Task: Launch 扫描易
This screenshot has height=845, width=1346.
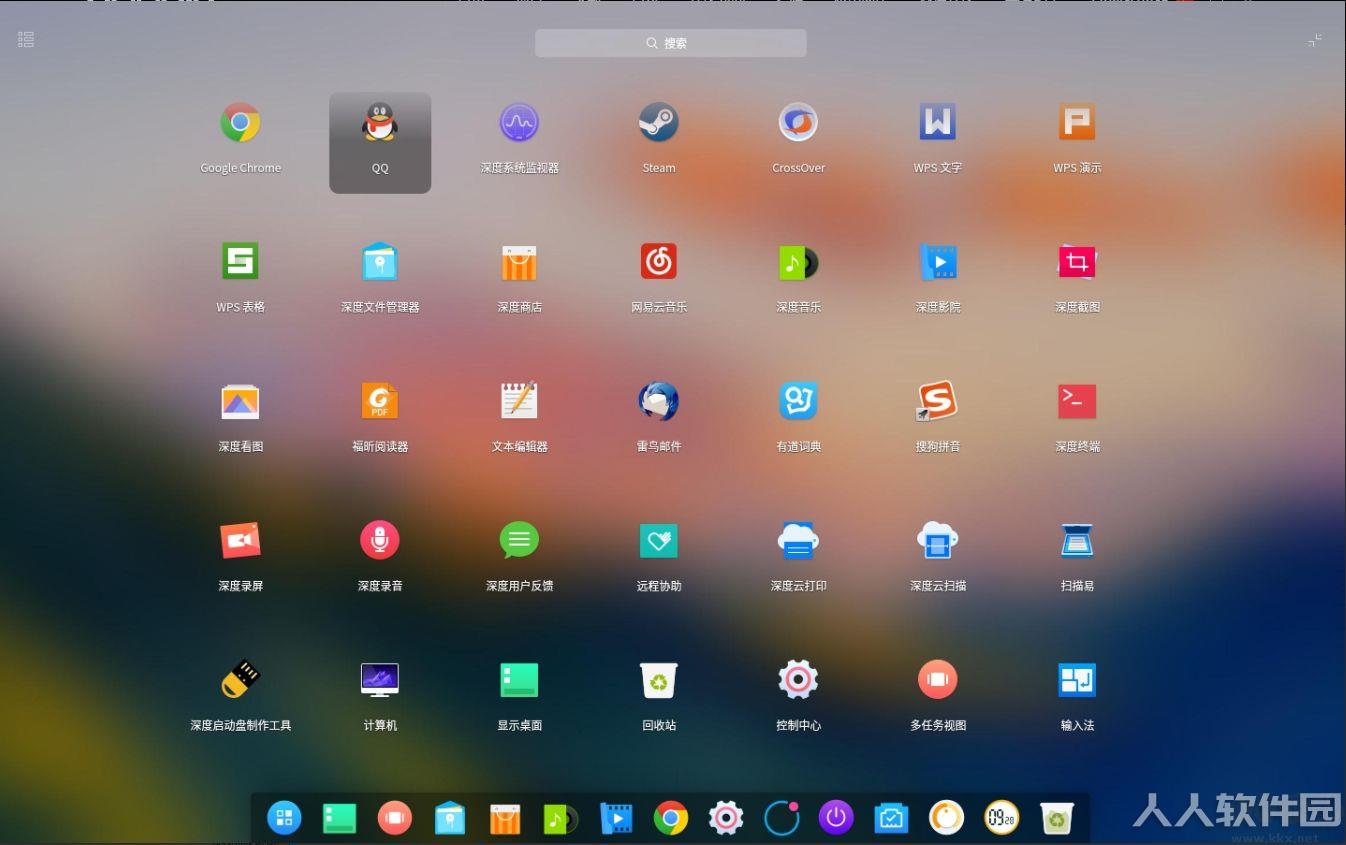Action: point(1077,541)
